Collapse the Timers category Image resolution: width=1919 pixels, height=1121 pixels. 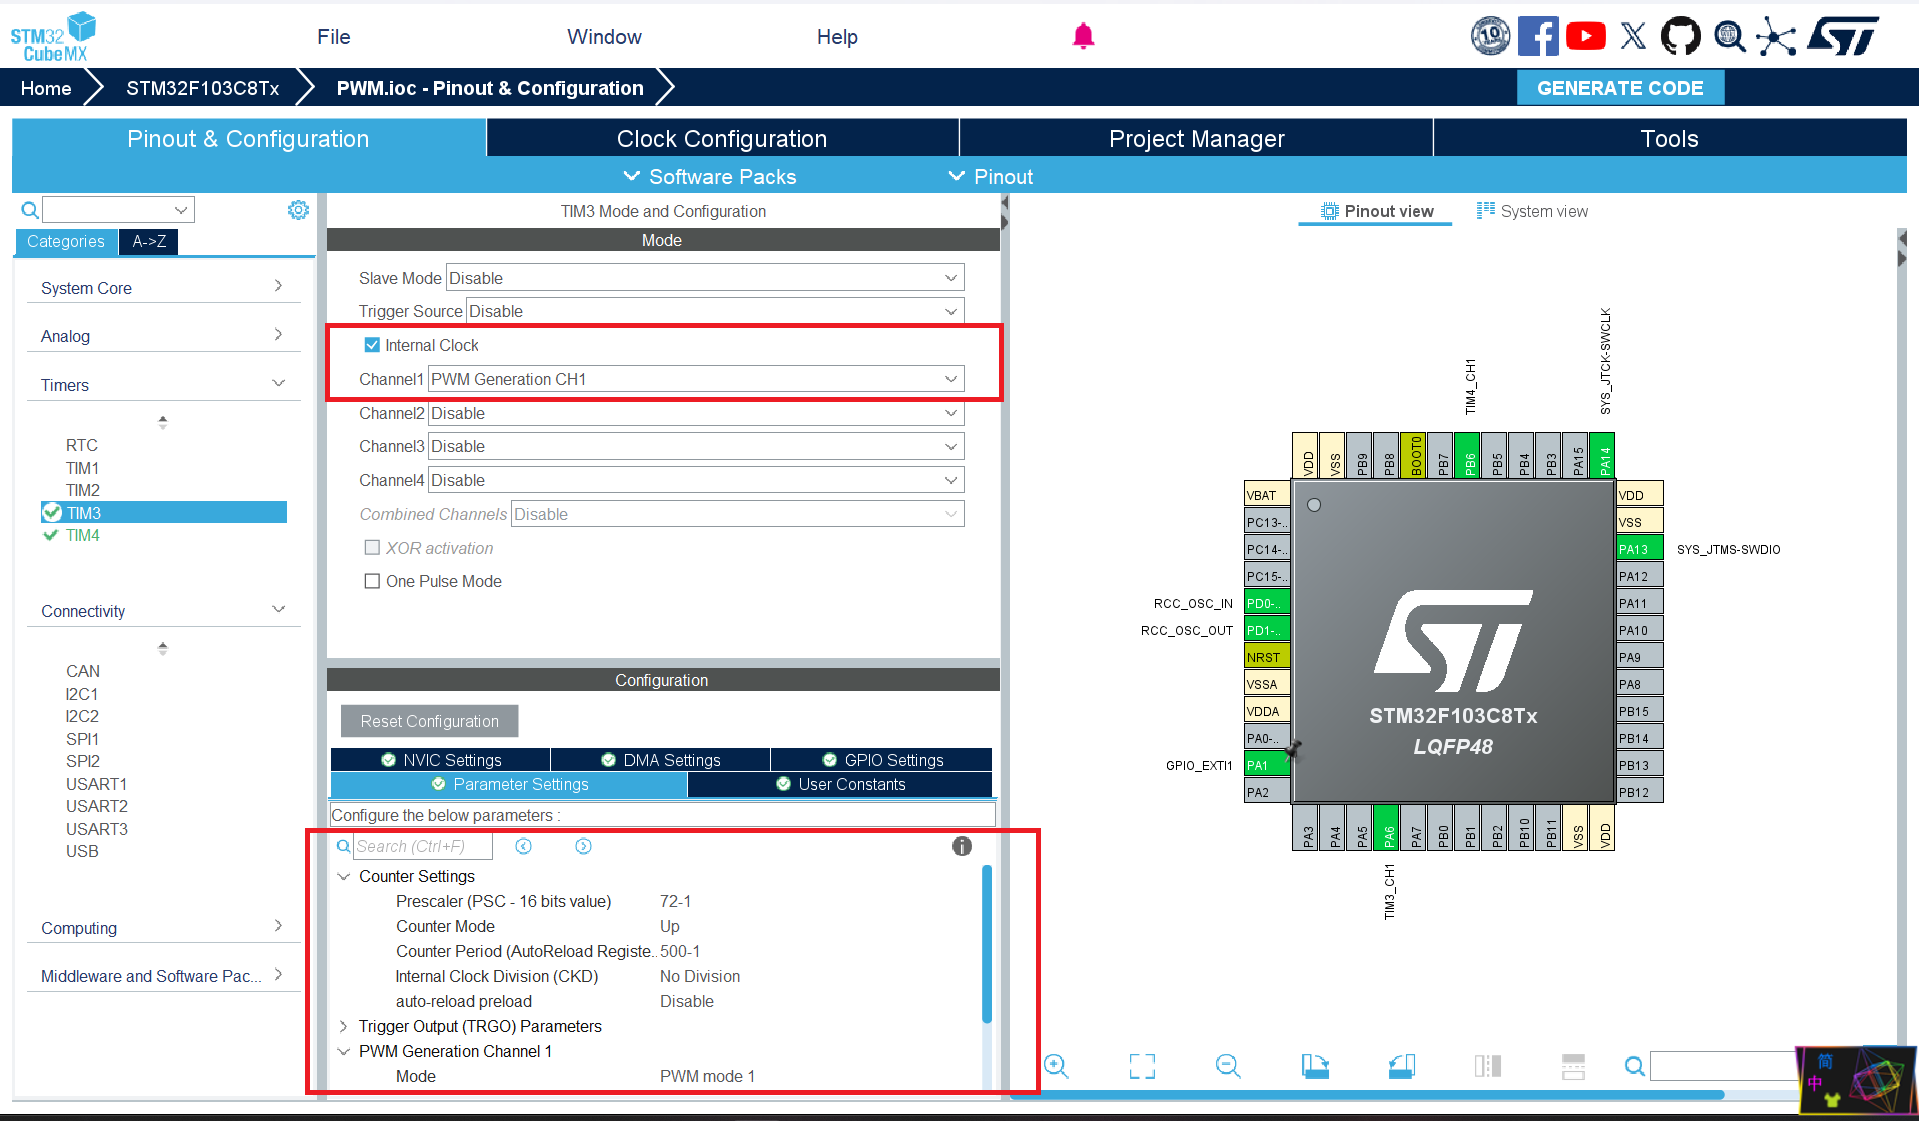[163, 385]
